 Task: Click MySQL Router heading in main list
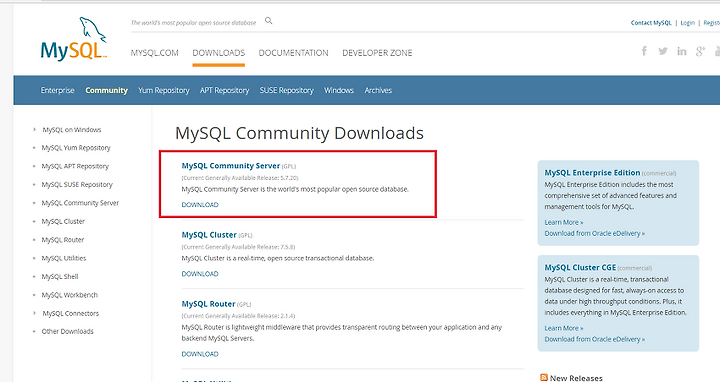[x=208, y=304]
